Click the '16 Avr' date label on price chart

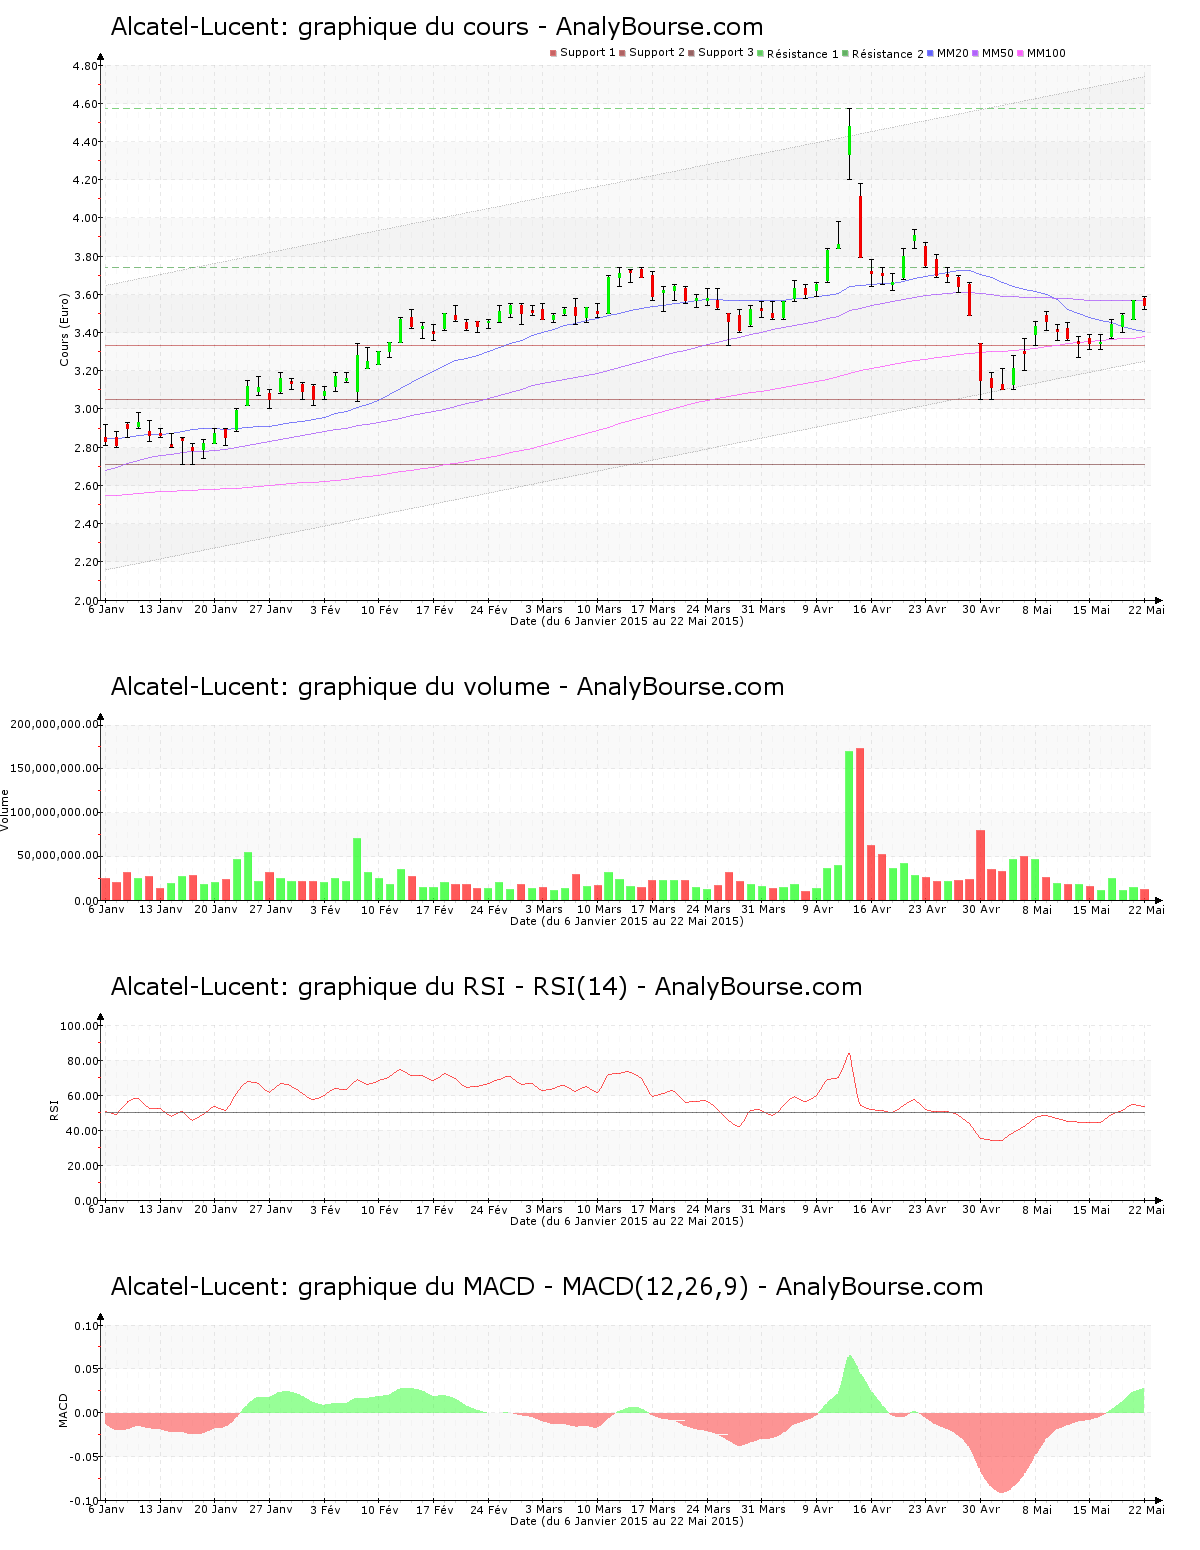(x=872, y=609)
